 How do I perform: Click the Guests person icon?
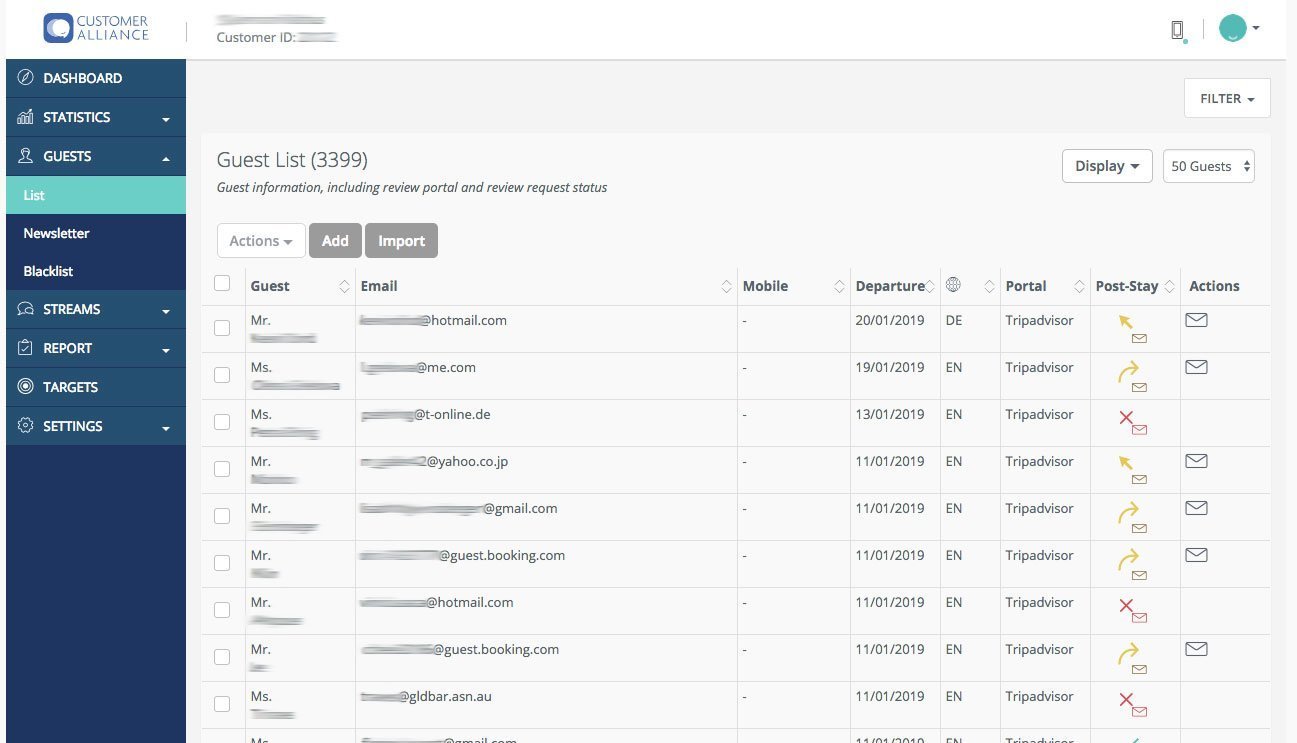[x=26, y=156]
